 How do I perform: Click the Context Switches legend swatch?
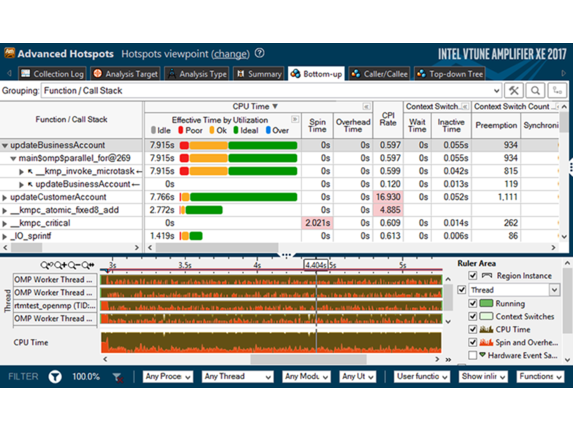pyautogui.click(x=486, y=316)
